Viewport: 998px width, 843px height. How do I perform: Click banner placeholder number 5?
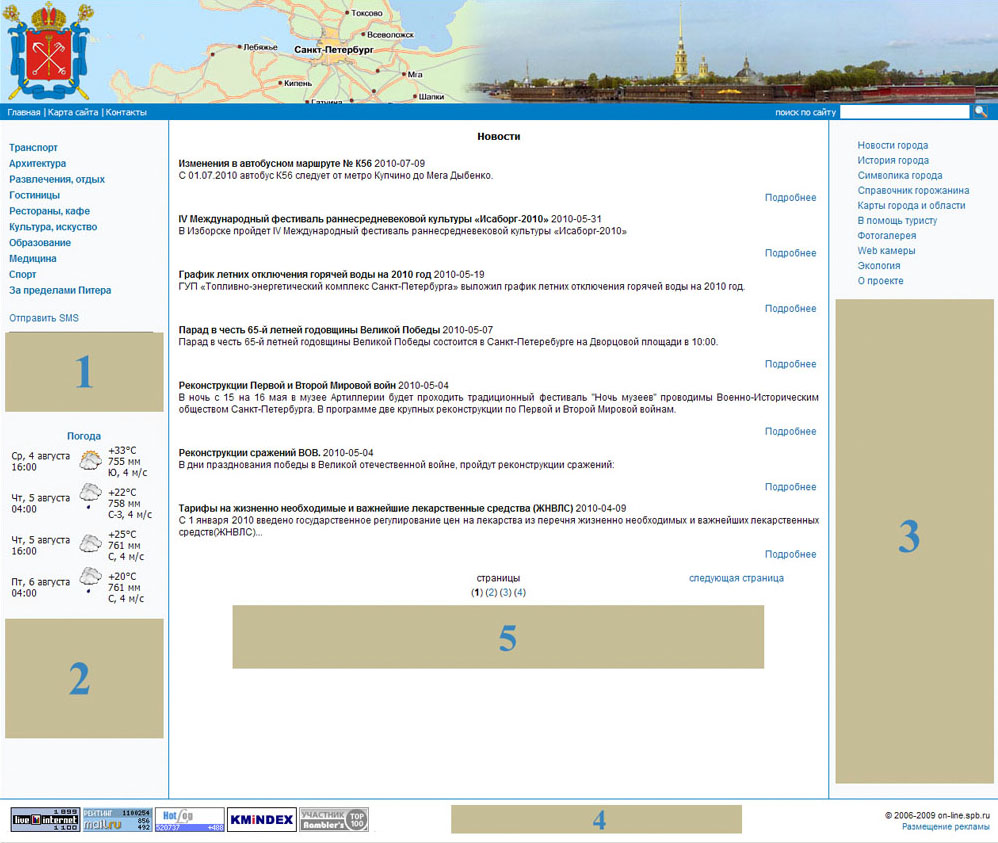[x=498, y=637]
